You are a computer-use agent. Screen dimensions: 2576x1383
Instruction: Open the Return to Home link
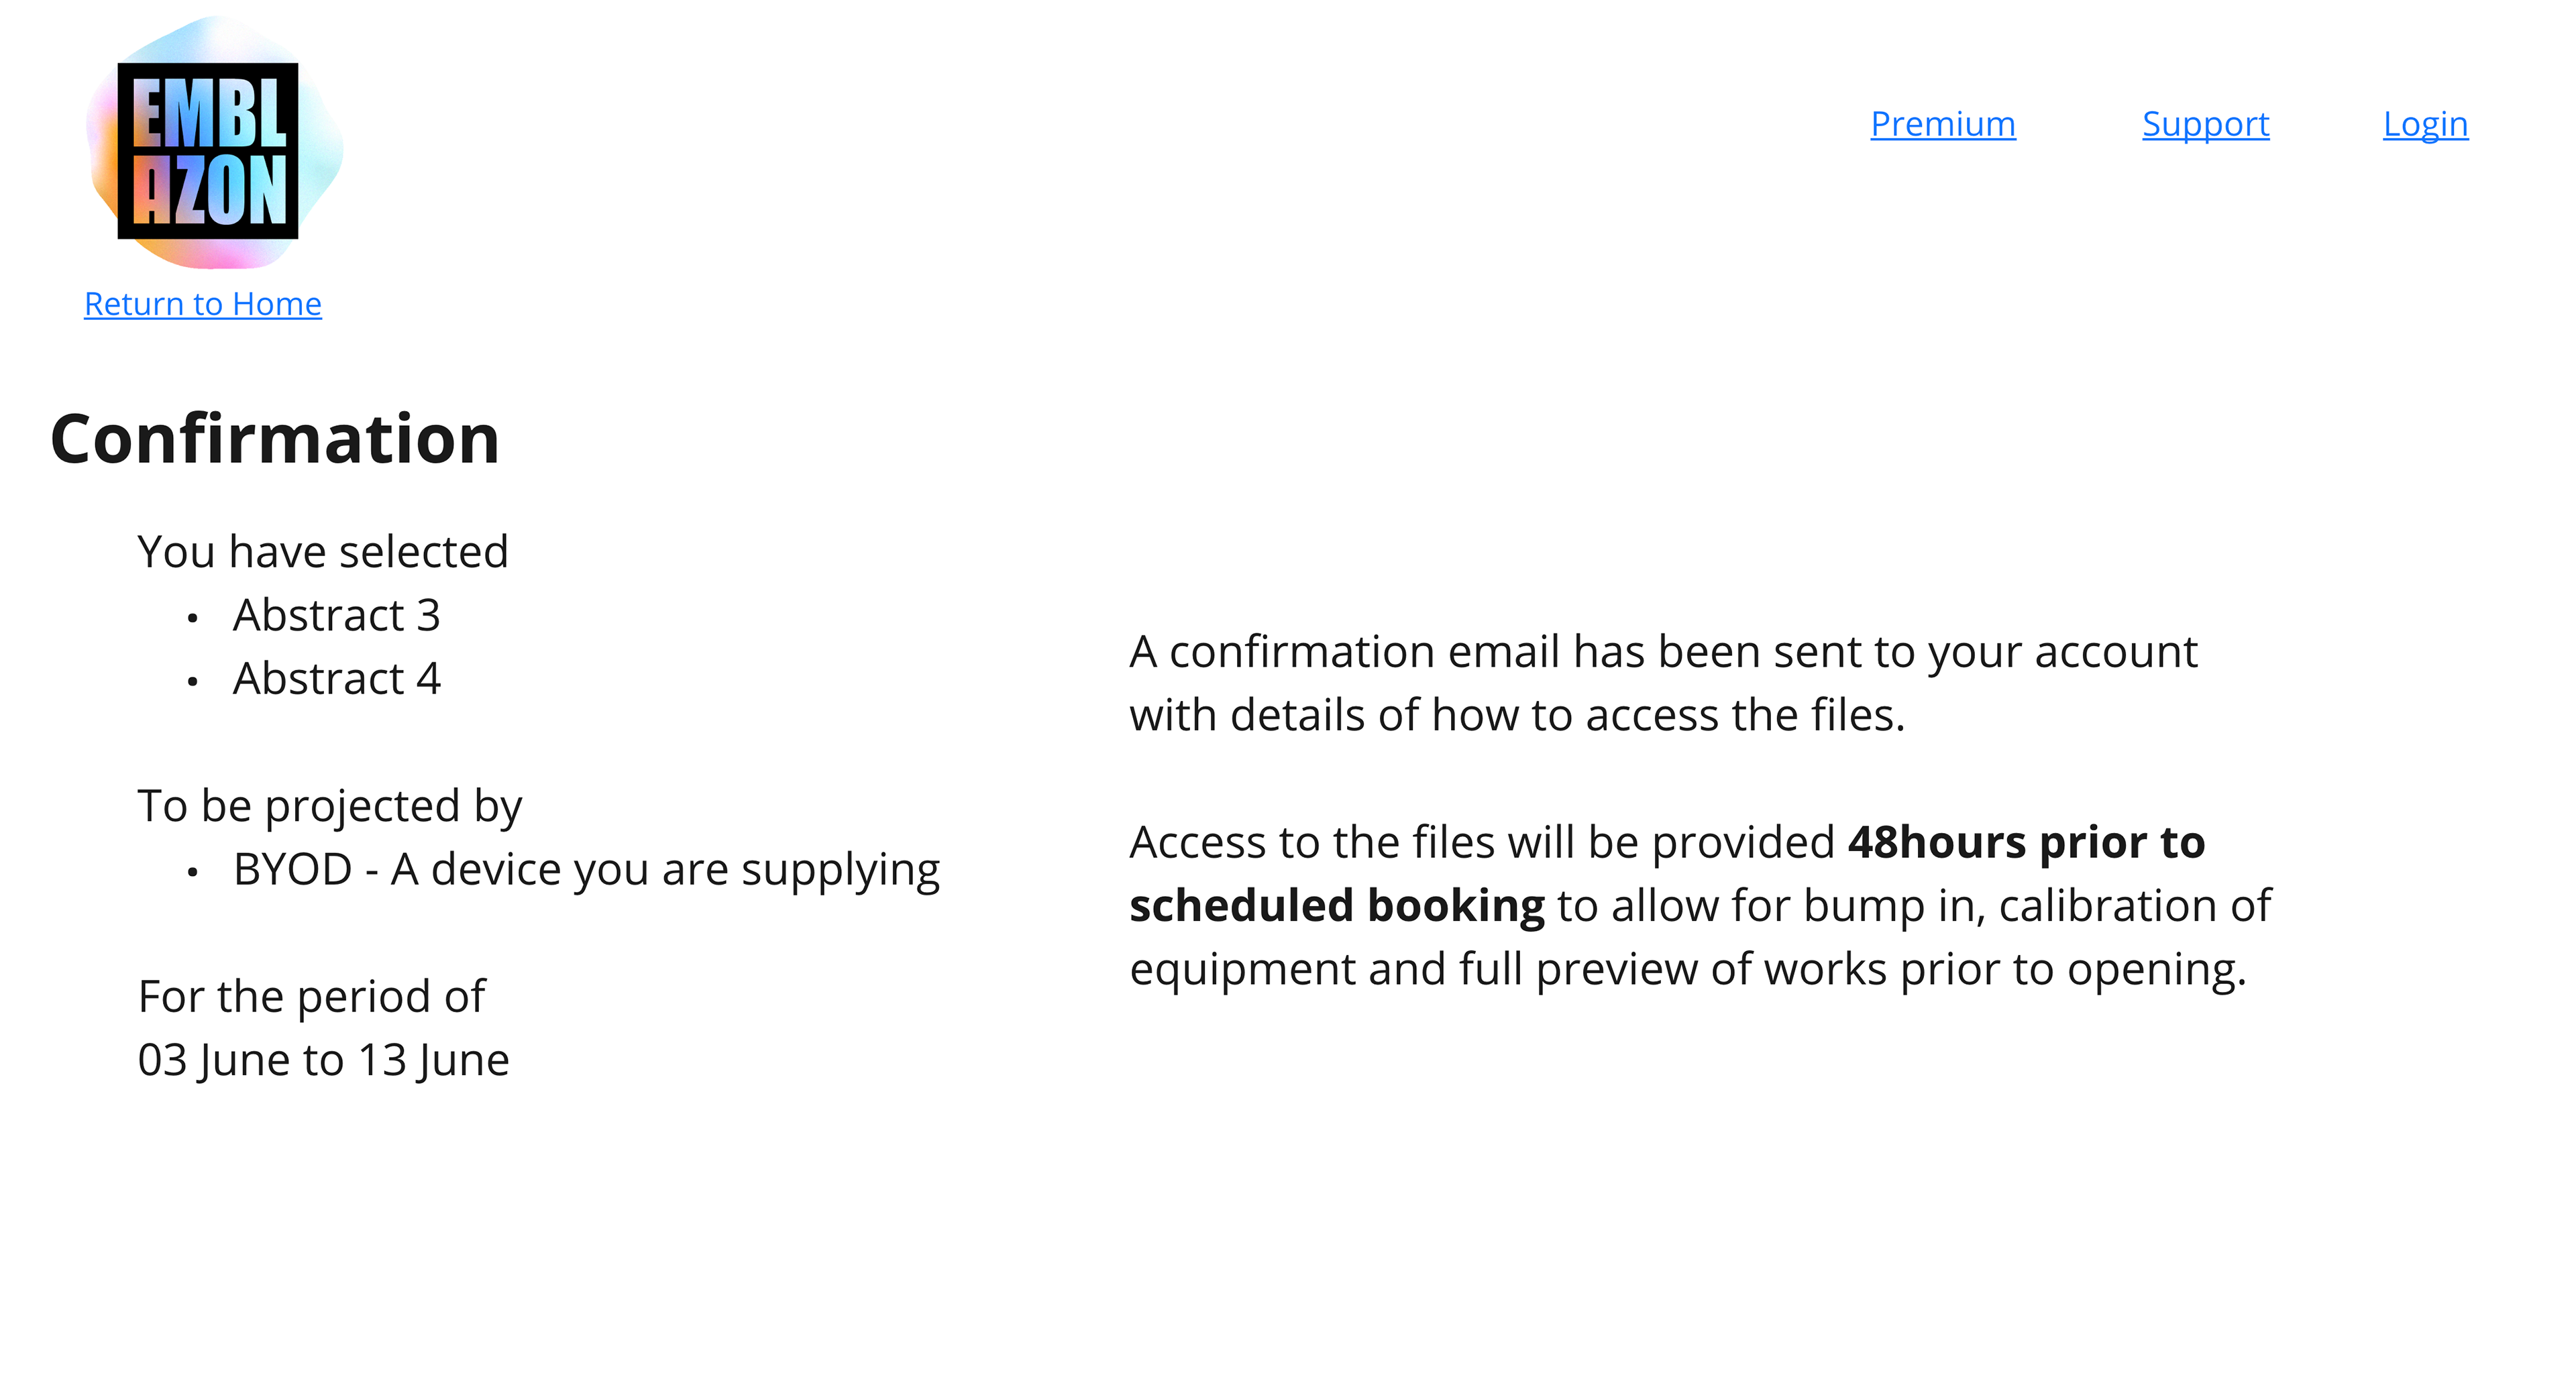(x=203, y=304)
